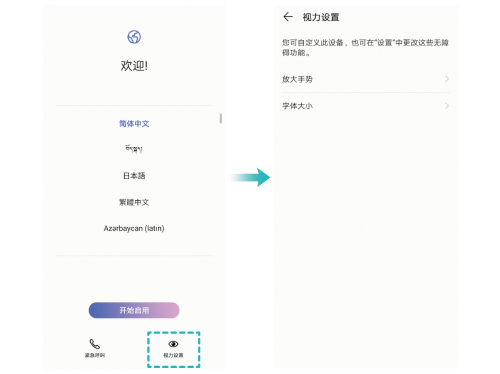This screenshot has width=500, height=374.
Task: Tap the 开始启用 start button
Action: [134, 310]
